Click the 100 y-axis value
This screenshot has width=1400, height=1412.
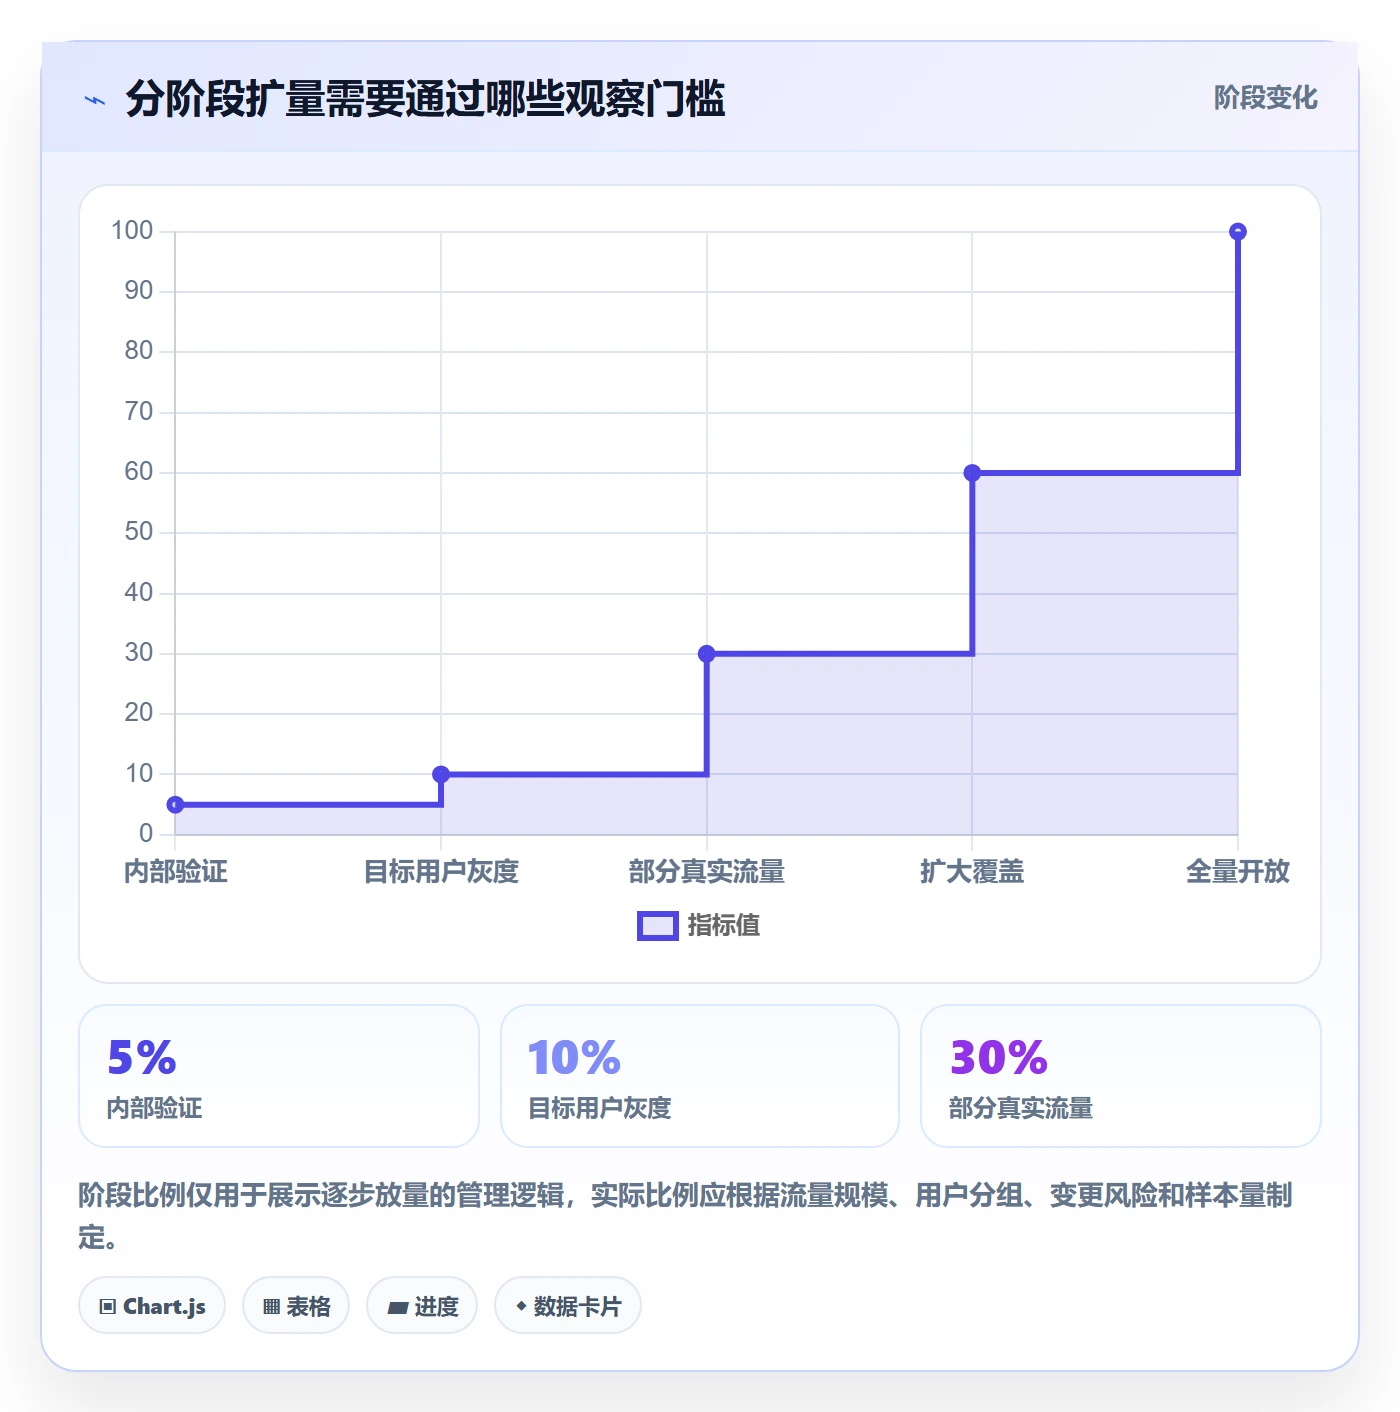pyautogui.click(x=132, y=231)
